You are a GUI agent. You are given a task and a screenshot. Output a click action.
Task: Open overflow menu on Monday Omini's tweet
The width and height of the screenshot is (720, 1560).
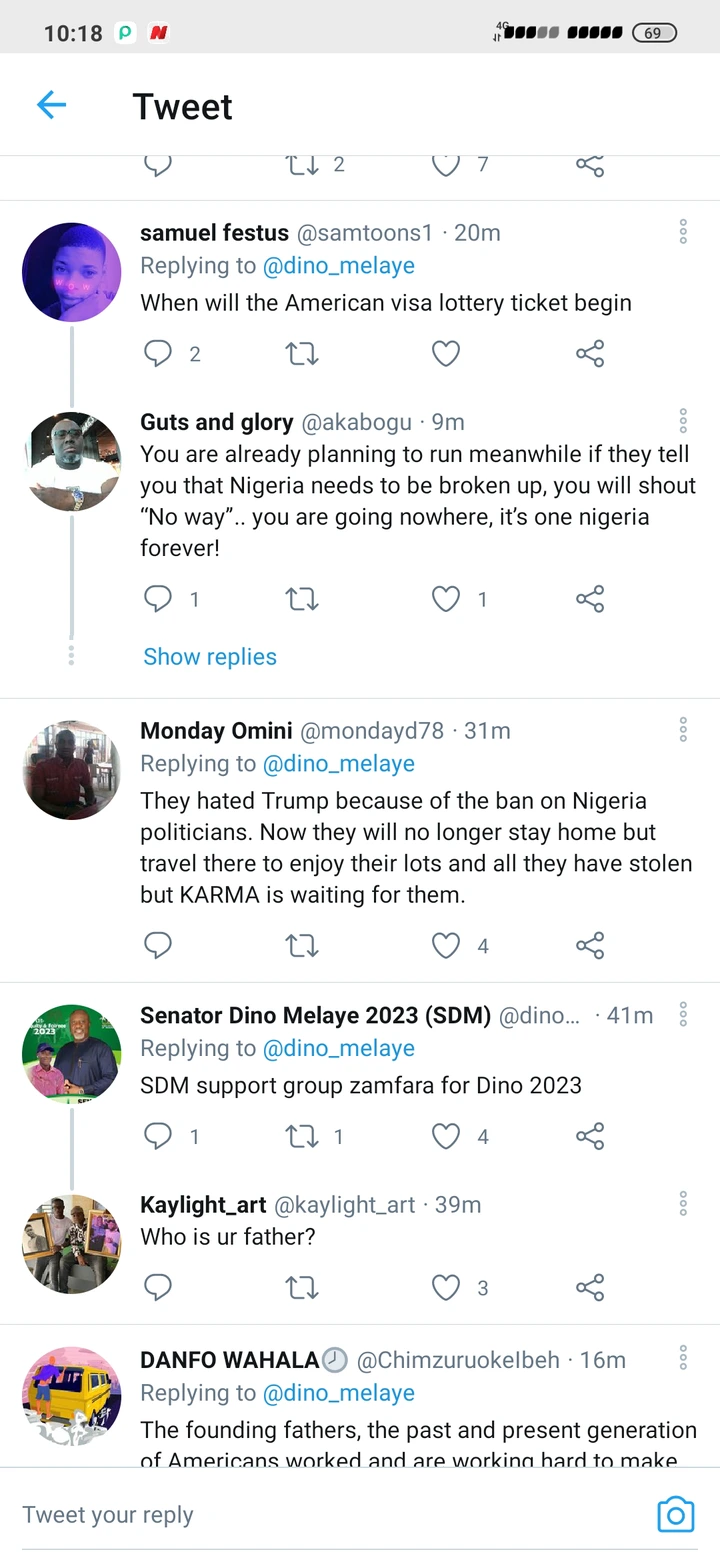[x=683, y=730]
